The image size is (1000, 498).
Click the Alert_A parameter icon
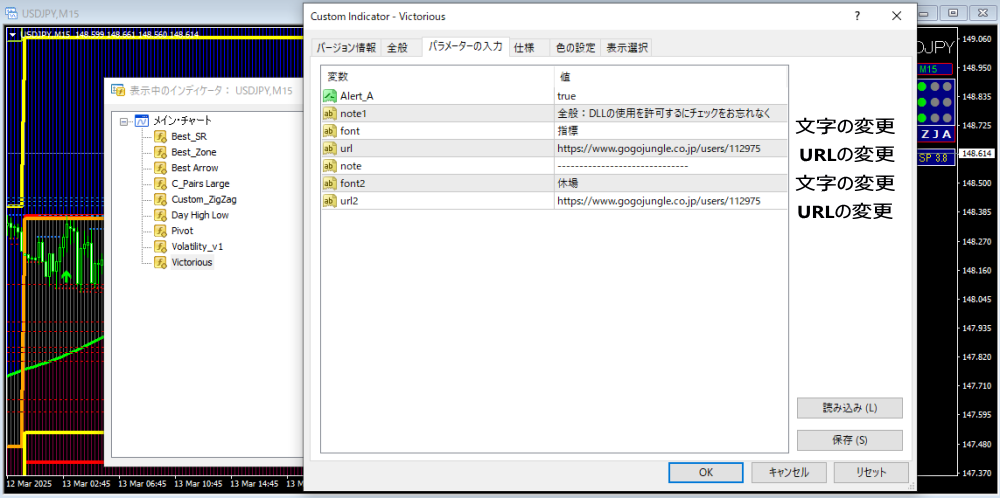330,96
